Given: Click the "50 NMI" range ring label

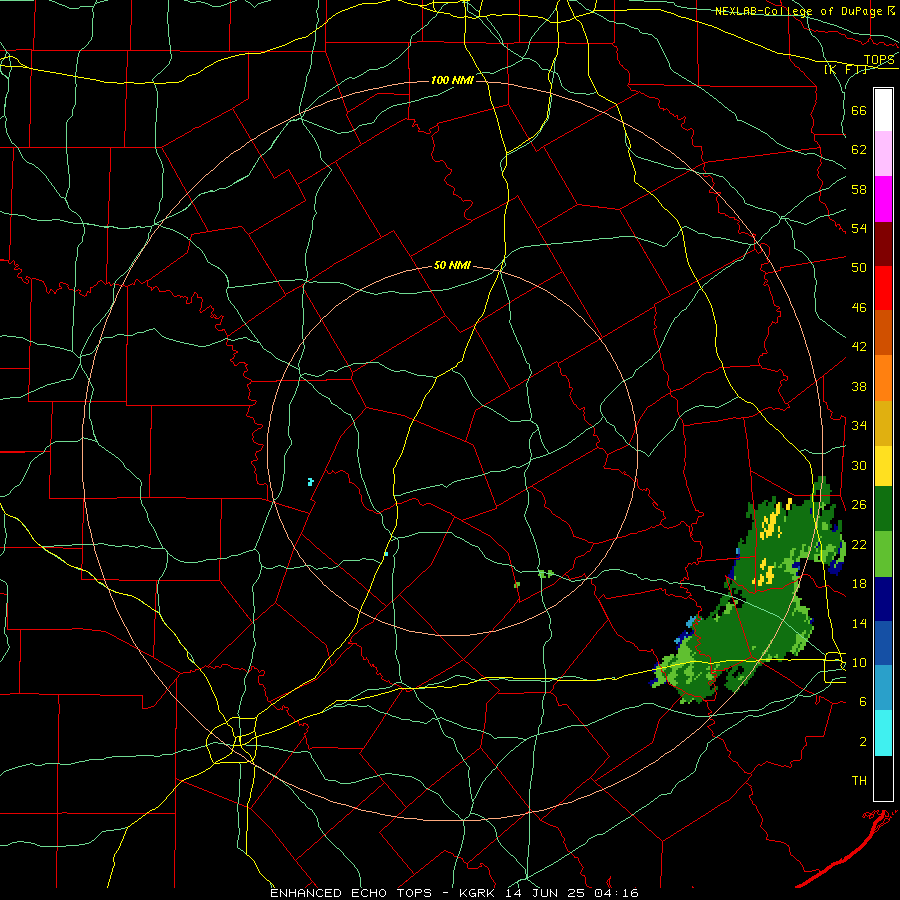Looking at the screenshot, I should [452, 265].
